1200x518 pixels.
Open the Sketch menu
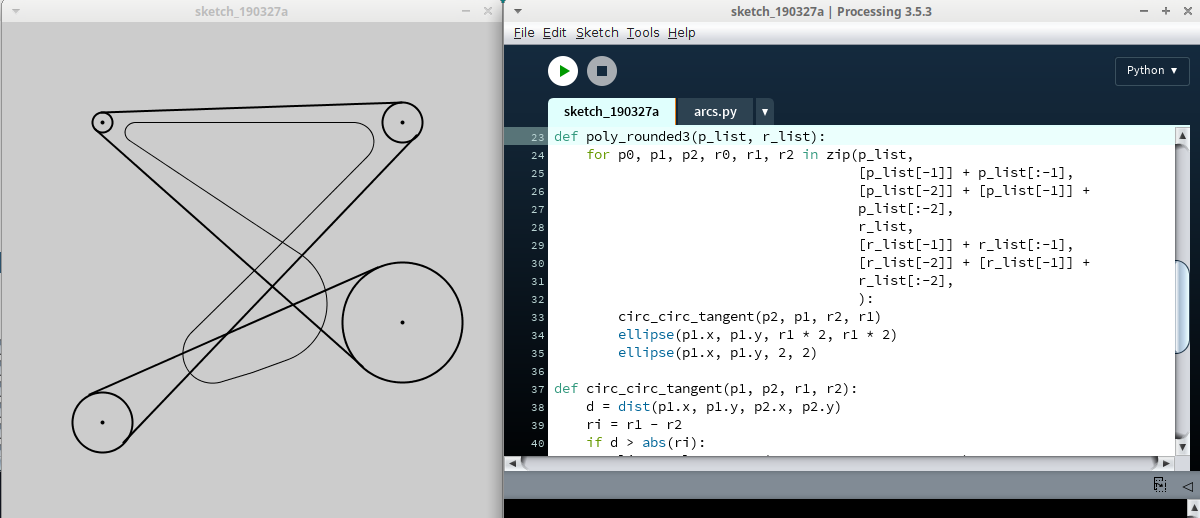[x=597, y=33]
